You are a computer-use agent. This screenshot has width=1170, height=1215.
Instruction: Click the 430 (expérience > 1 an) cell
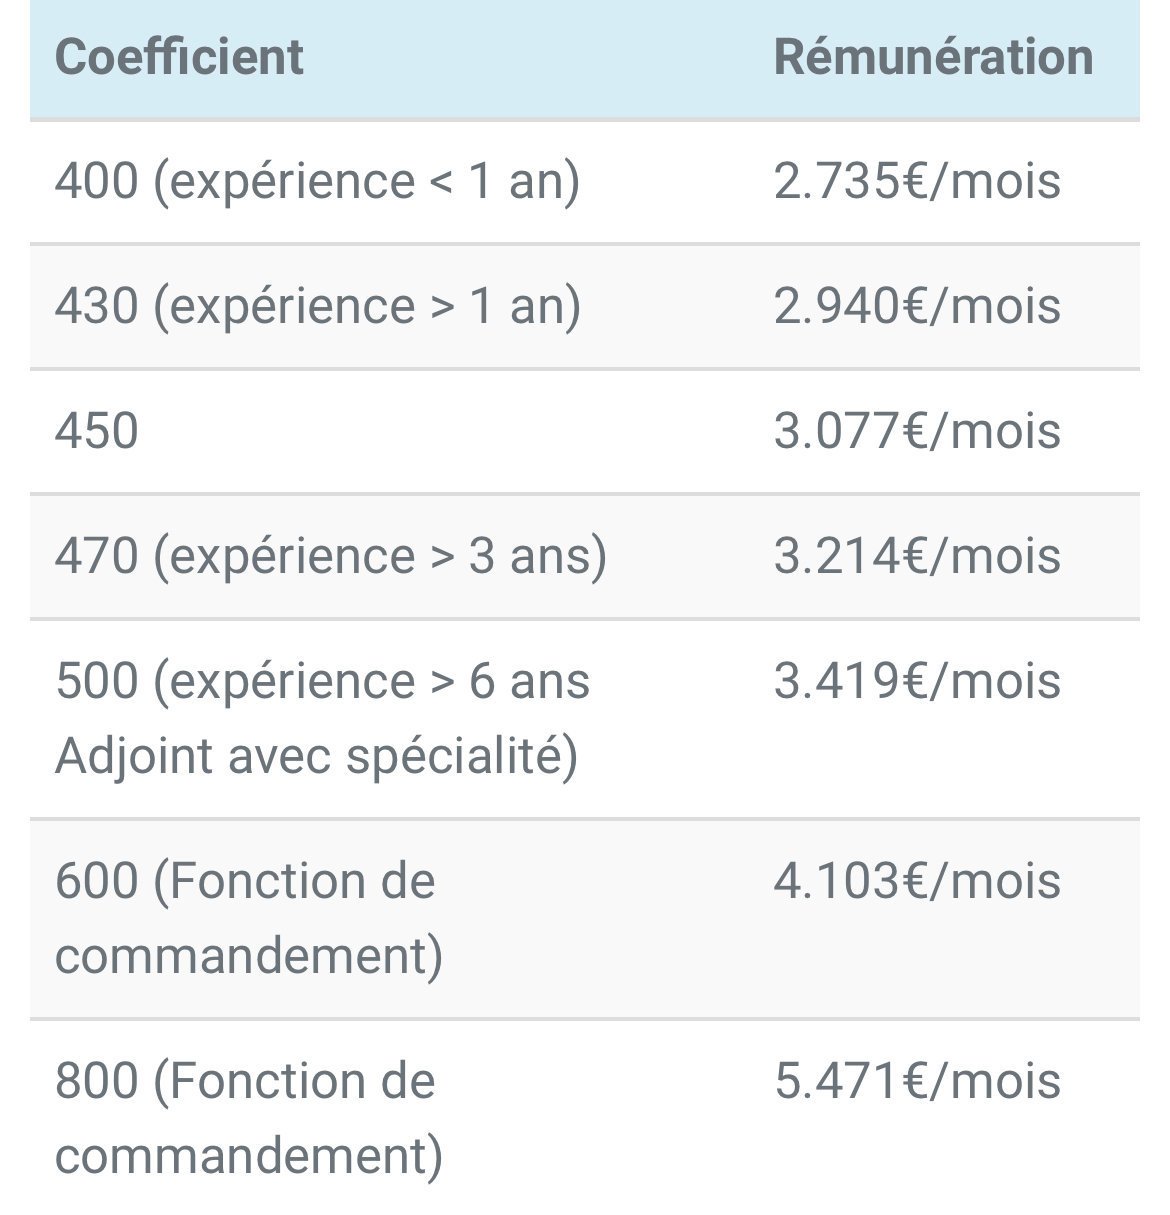coord(317,306)
